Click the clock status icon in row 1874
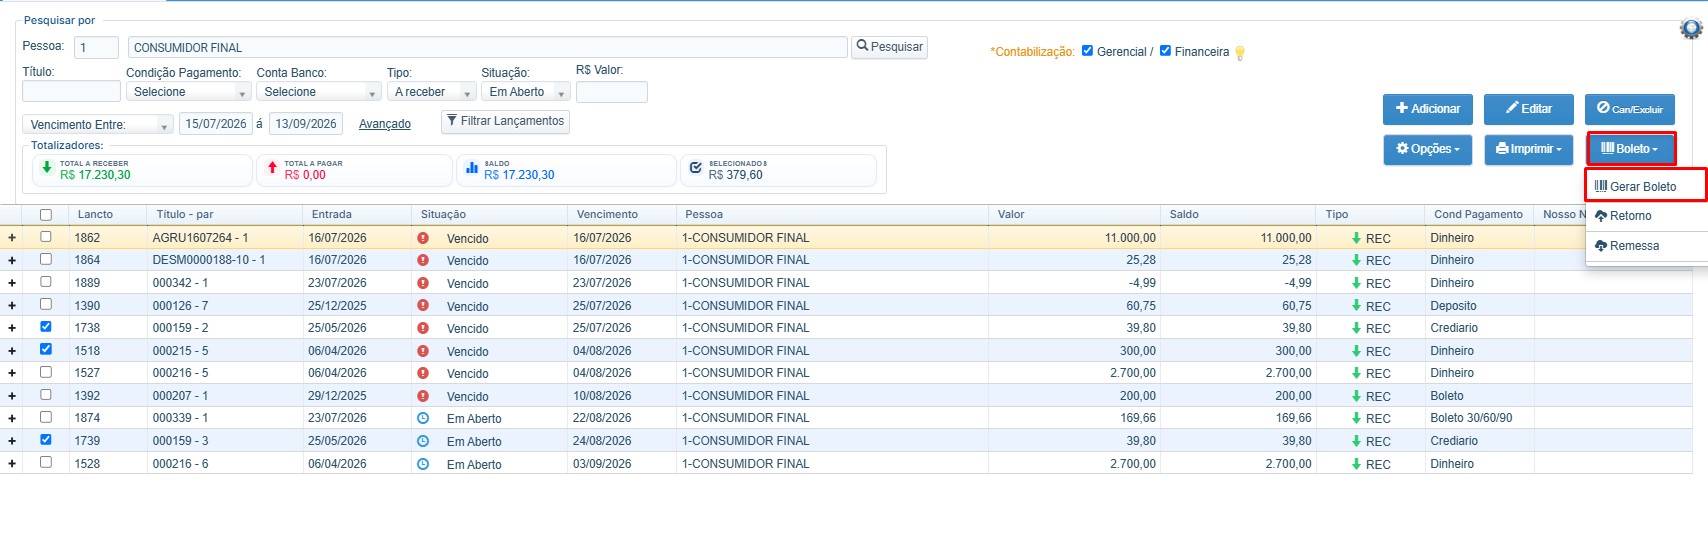Image resolution: width=1708 pixels, height=534 pixels. [x=423, y=418]
